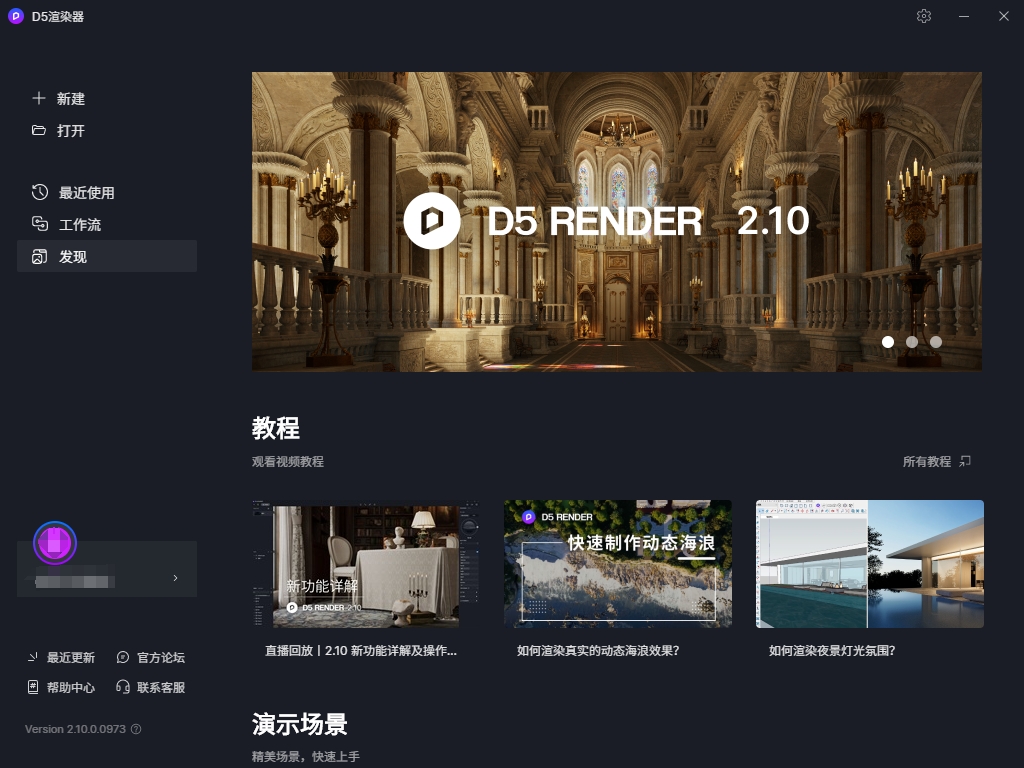This screenshot has height=768, width=1024.
Task: View 所有教程 link
Action: [927, 461]
